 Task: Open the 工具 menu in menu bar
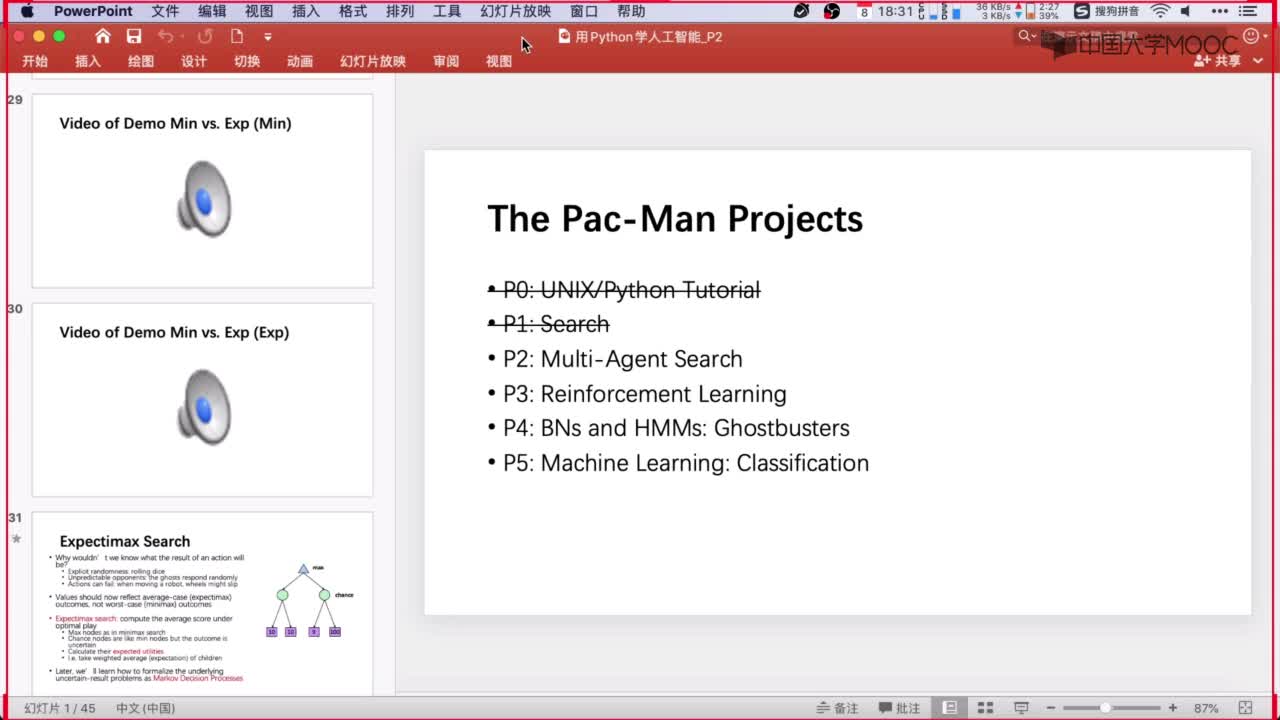tap(447, 11)
